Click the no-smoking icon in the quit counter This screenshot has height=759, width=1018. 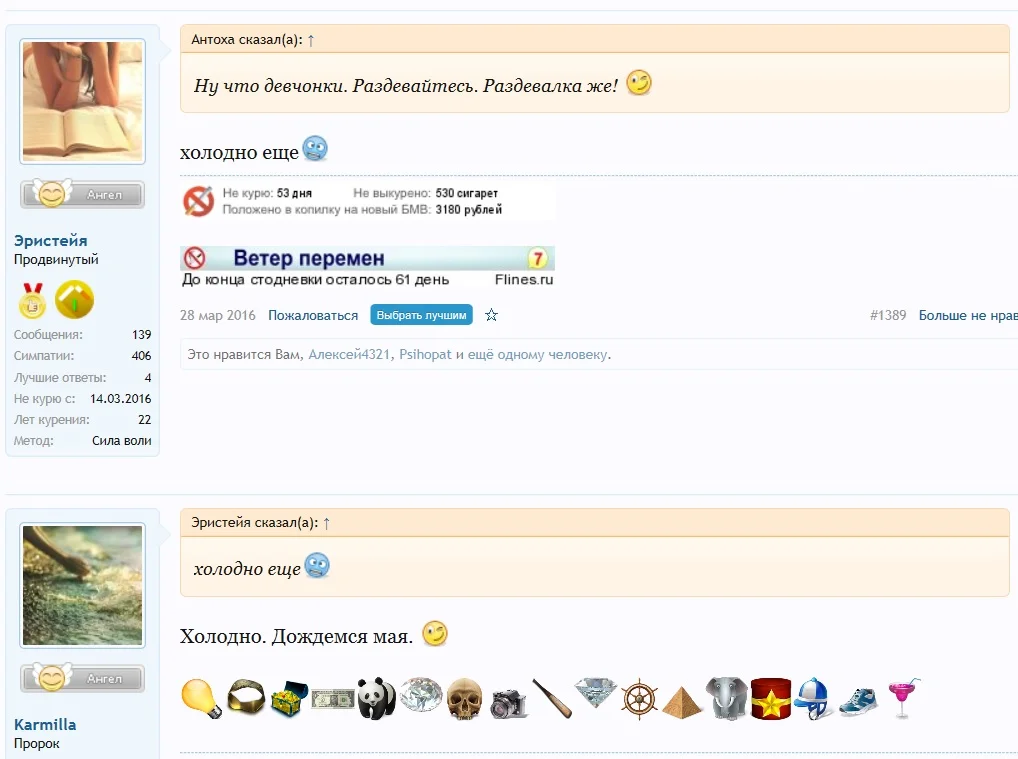click(x=197, y=201)
